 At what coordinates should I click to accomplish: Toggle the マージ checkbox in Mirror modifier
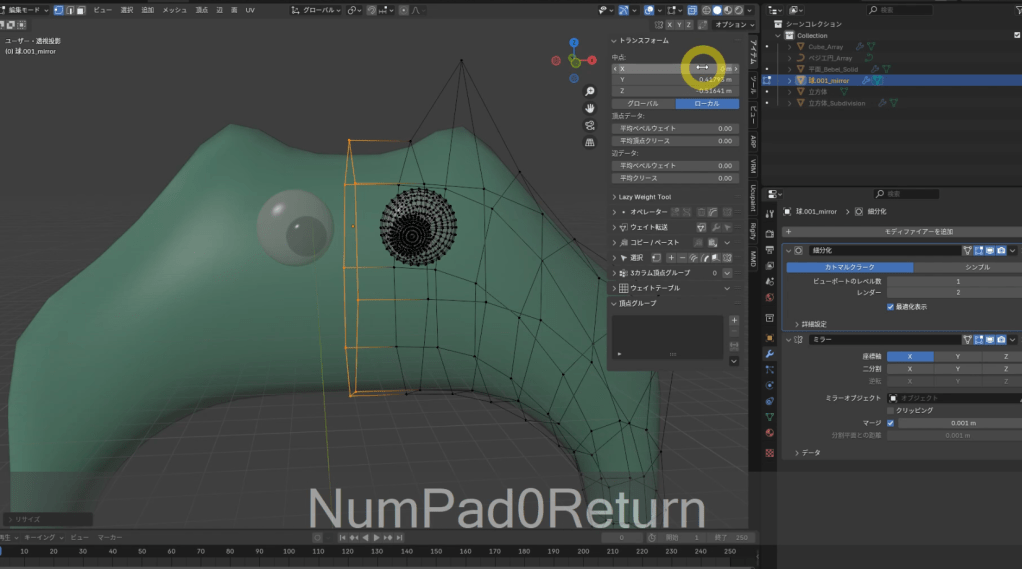(890, 423)
